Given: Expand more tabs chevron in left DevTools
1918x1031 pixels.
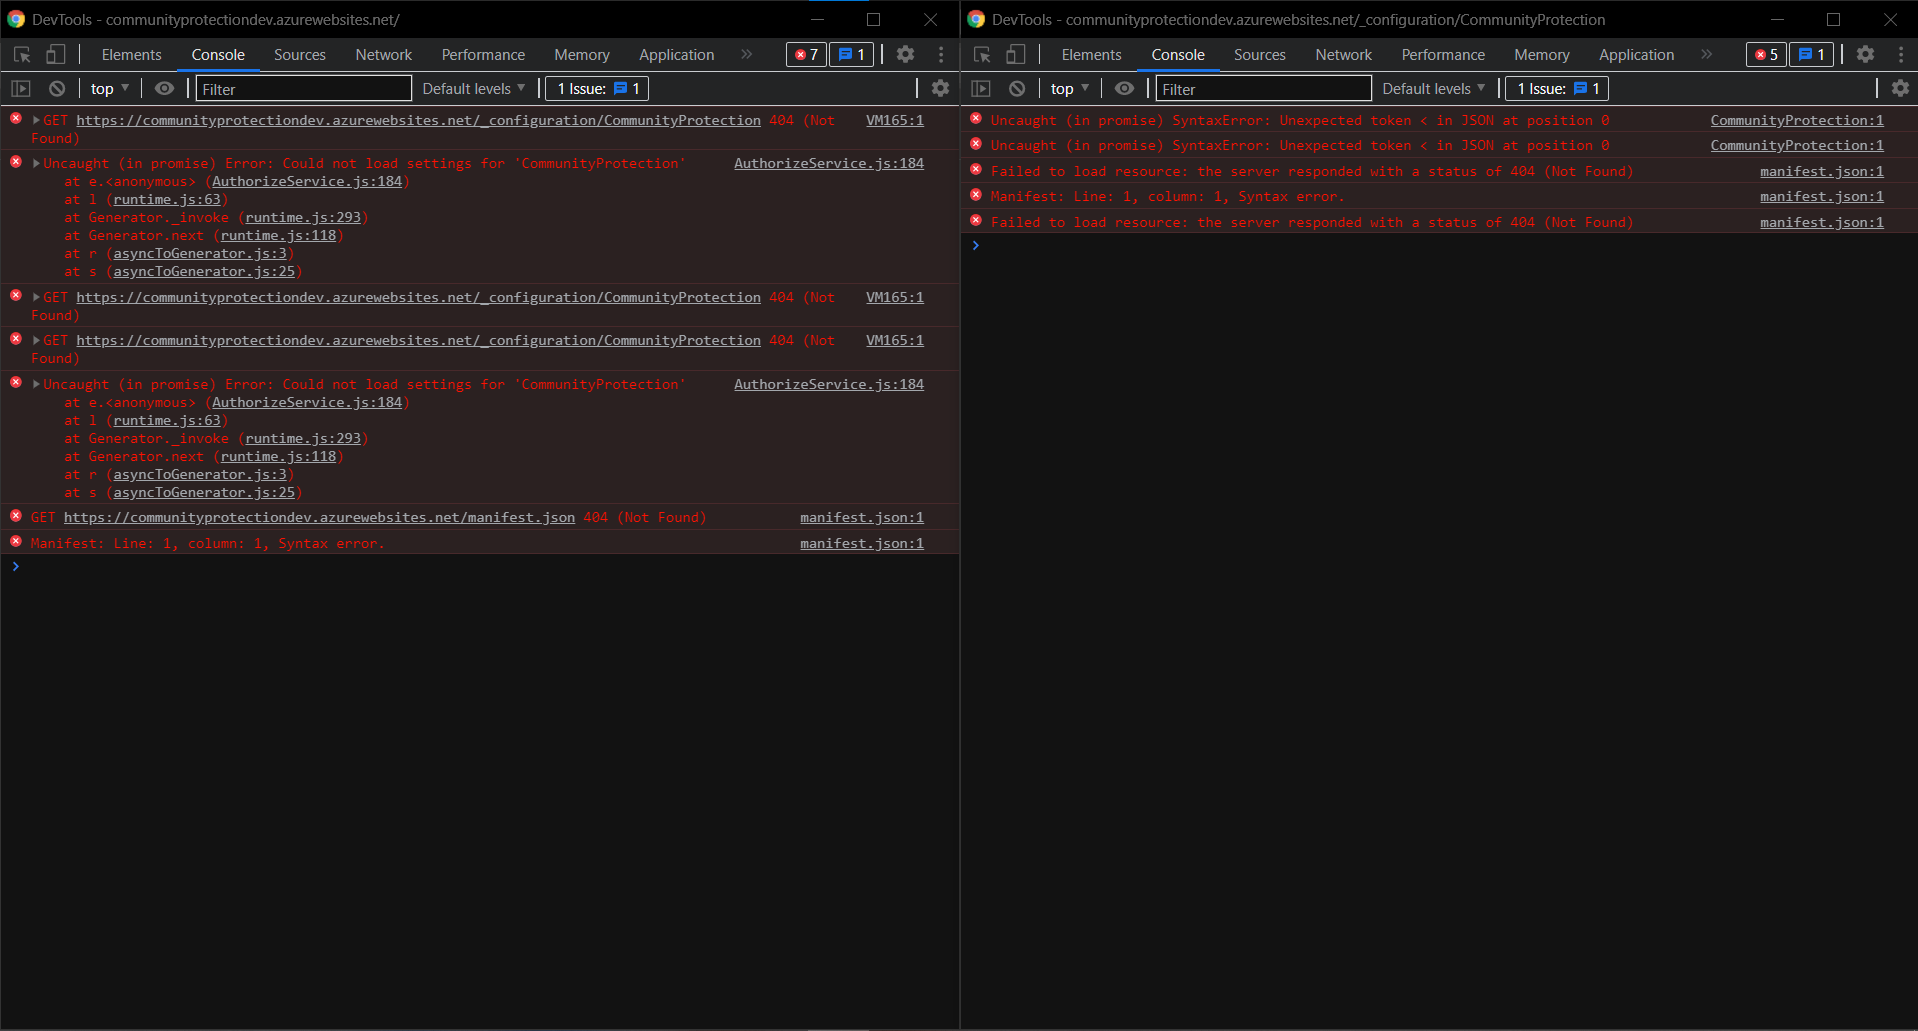Looking at the screenshot, I should 746,55.
